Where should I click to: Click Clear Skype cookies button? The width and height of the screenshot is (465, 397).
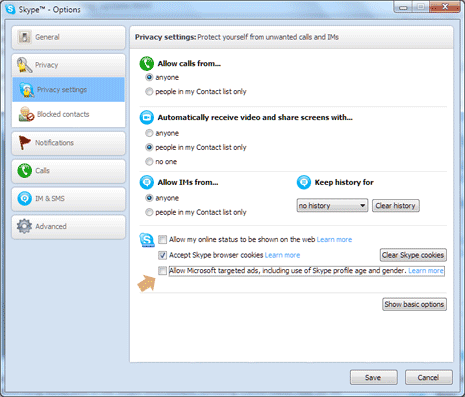pyautogui.click(x=413, y=255)
